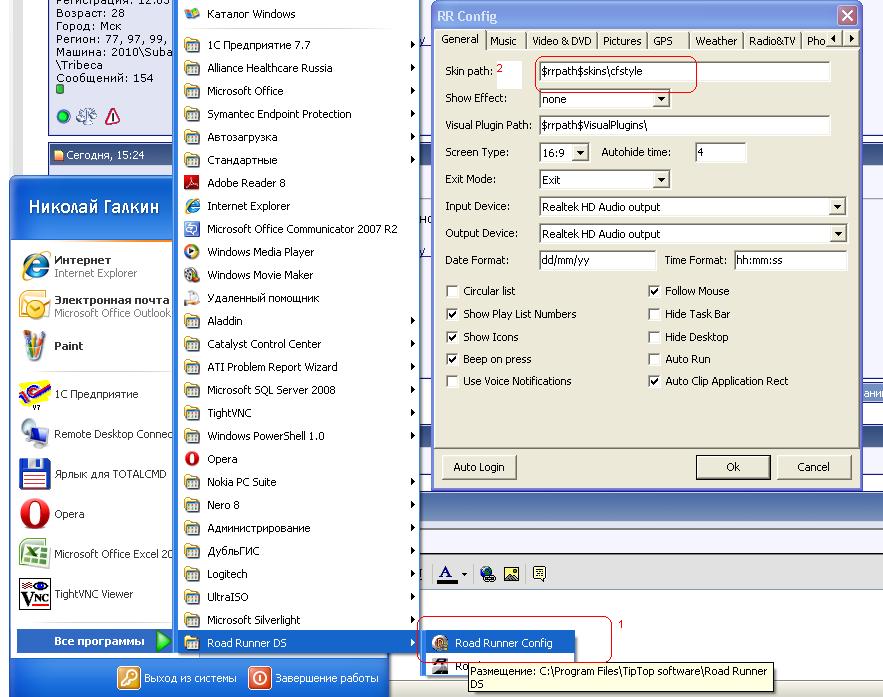
Task: Click the font color A swatch
Action: [x=446, y=574]
